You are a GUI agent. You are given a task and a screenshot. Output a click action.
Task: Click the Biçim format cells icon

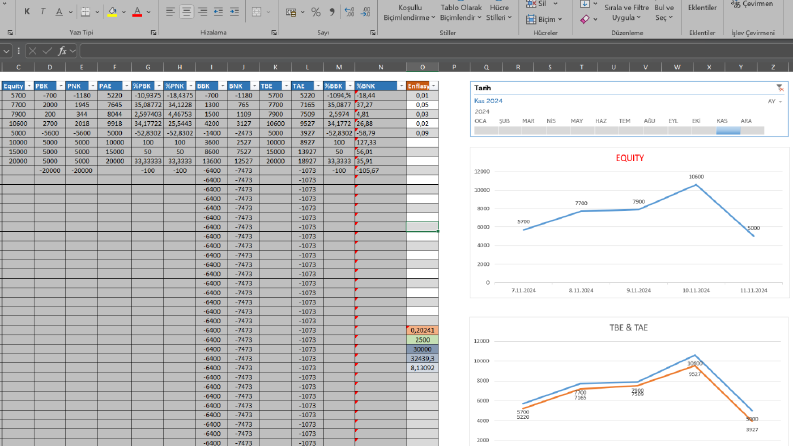531,19
